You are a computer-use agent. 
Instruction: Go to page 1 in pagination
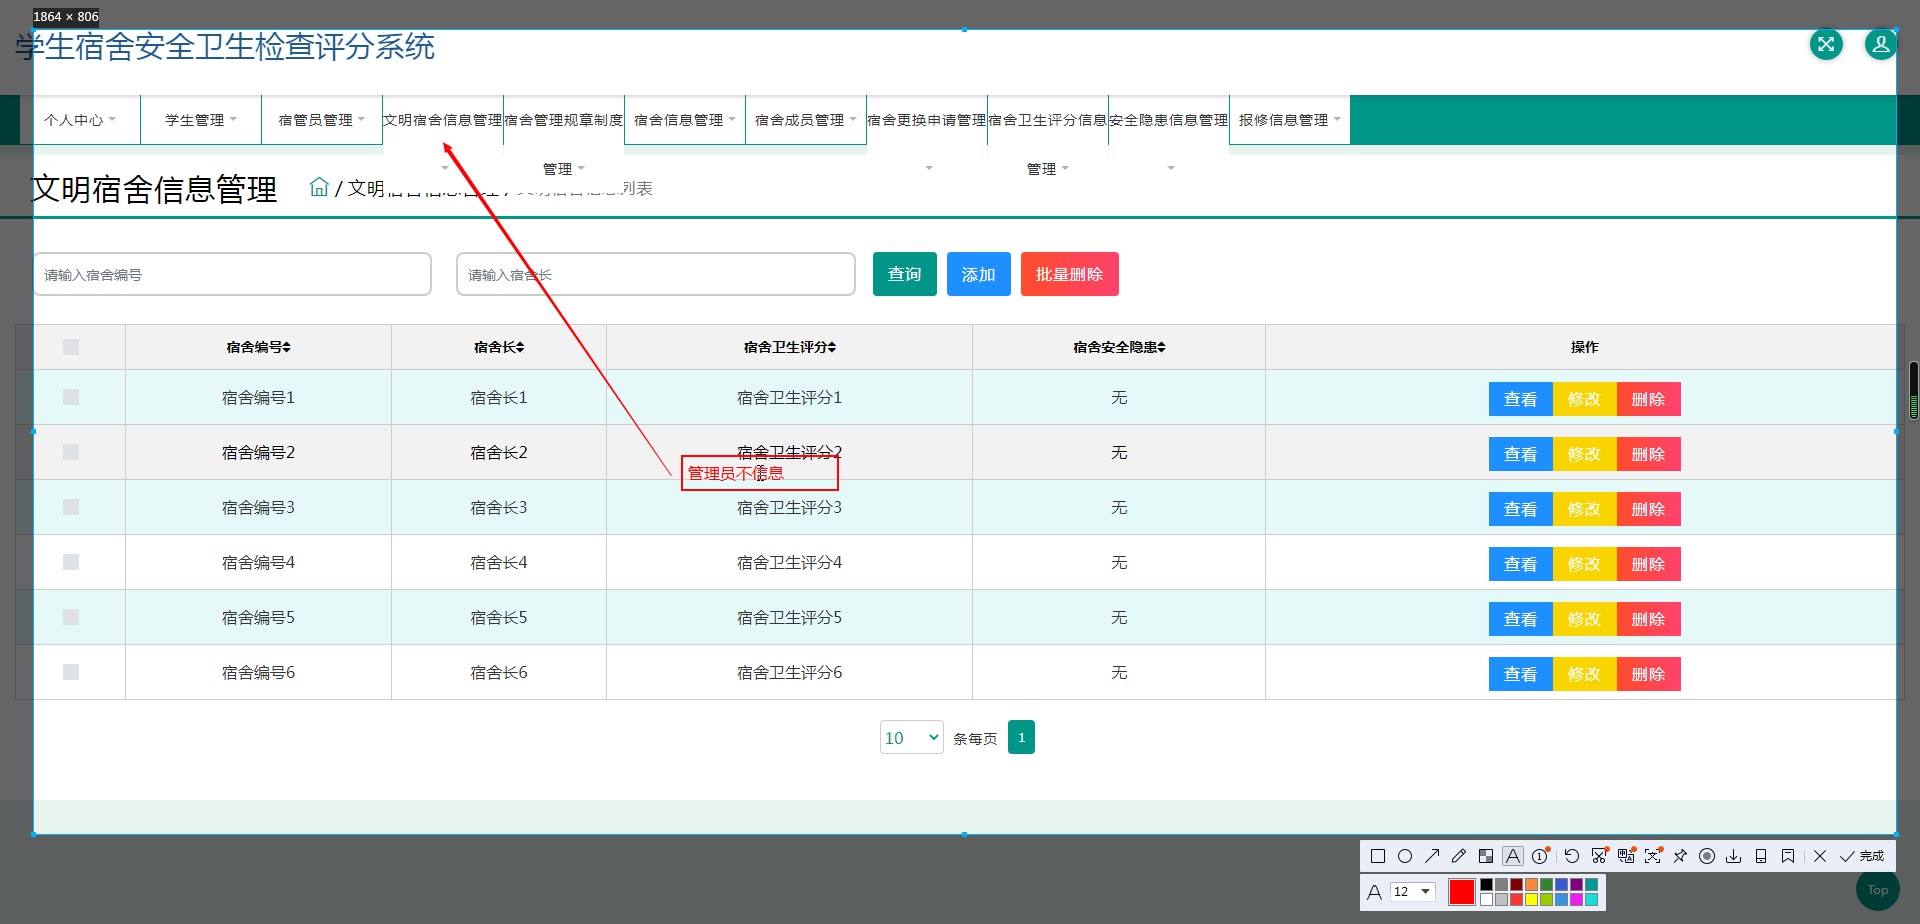[x=1021, y=737]
